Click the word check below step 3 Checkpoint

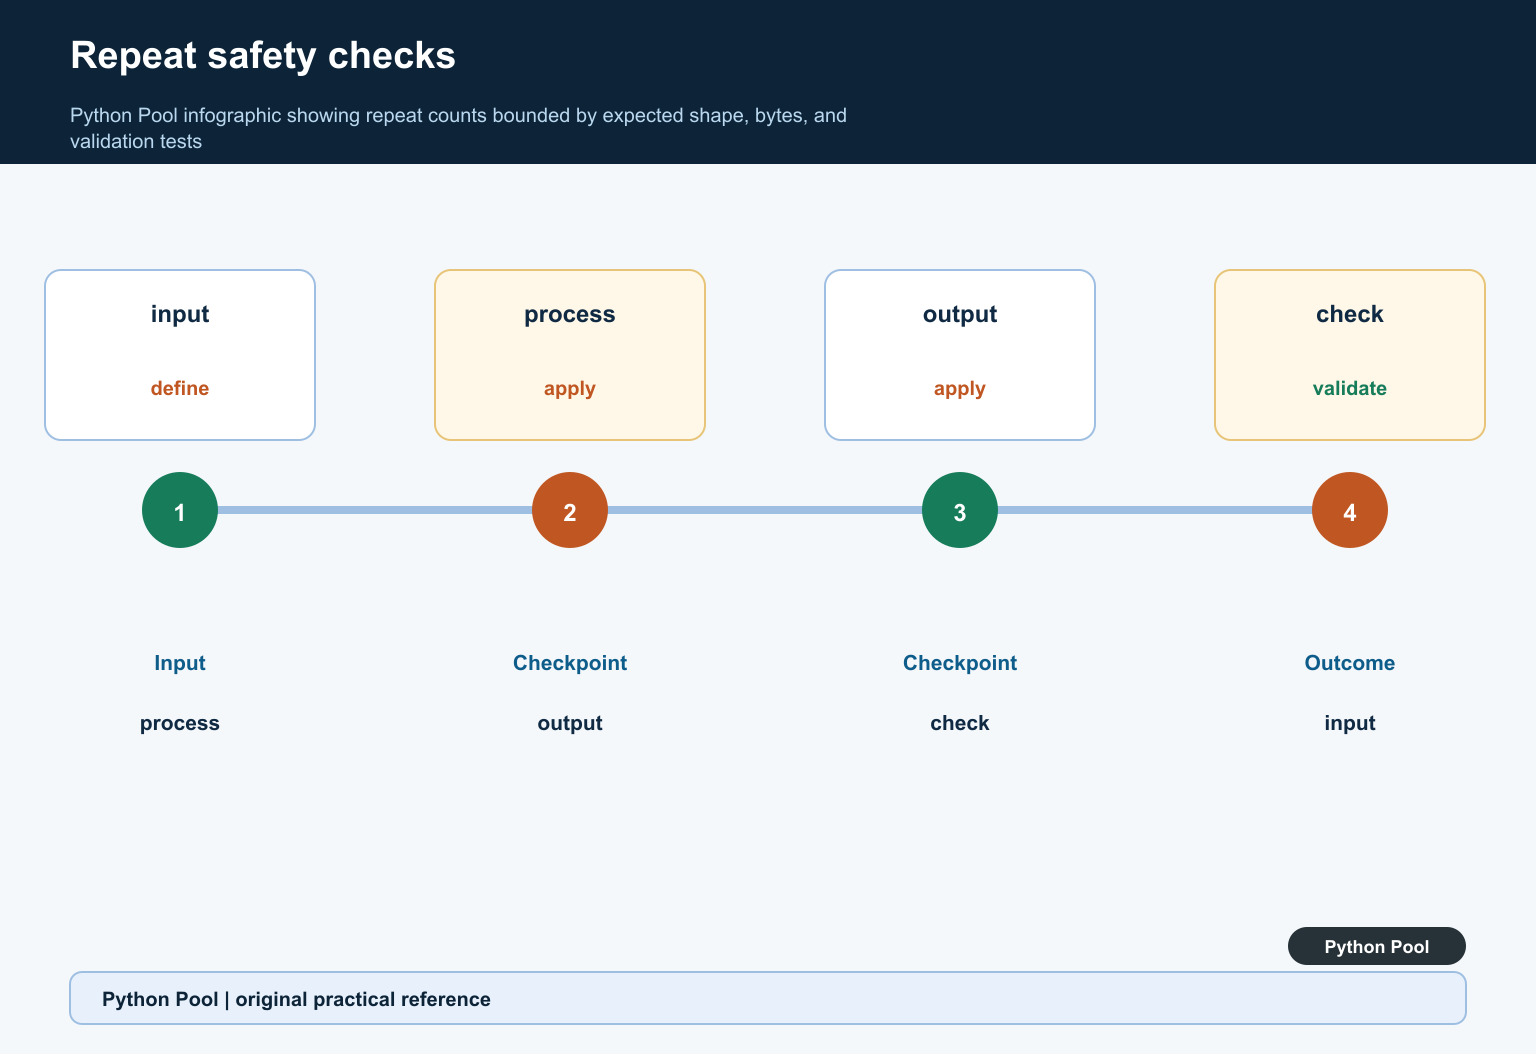[960, 723]
